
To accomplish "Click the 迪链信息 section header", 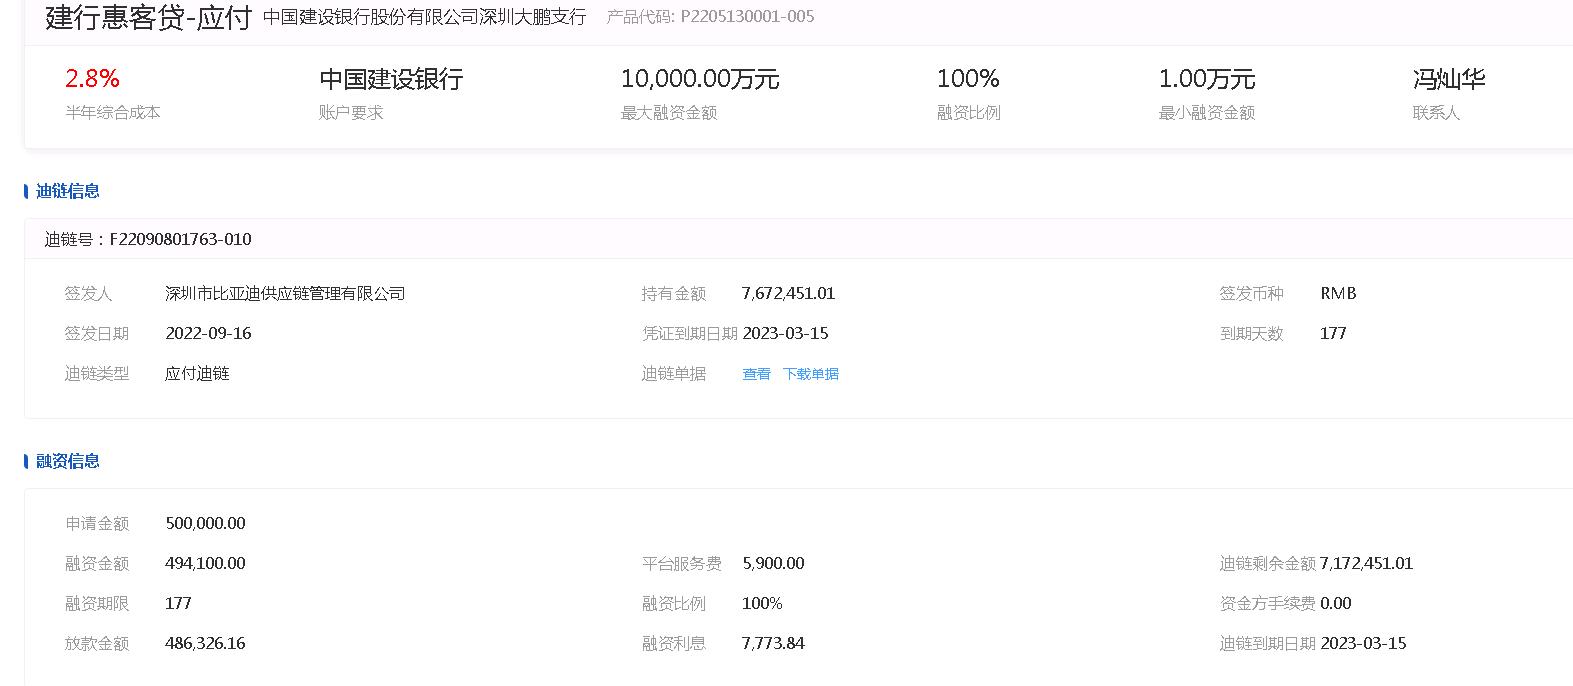I will [67, 191].
